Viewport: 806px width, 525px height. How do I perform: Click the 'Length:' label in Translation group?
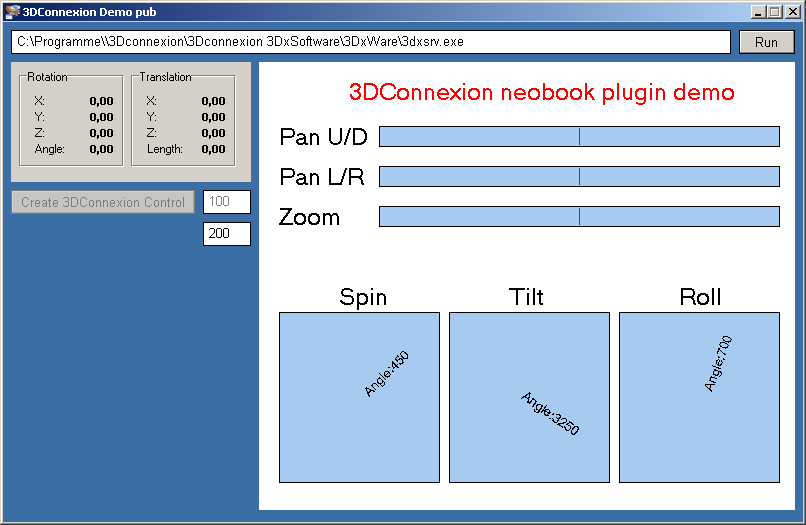click(165, 149)
